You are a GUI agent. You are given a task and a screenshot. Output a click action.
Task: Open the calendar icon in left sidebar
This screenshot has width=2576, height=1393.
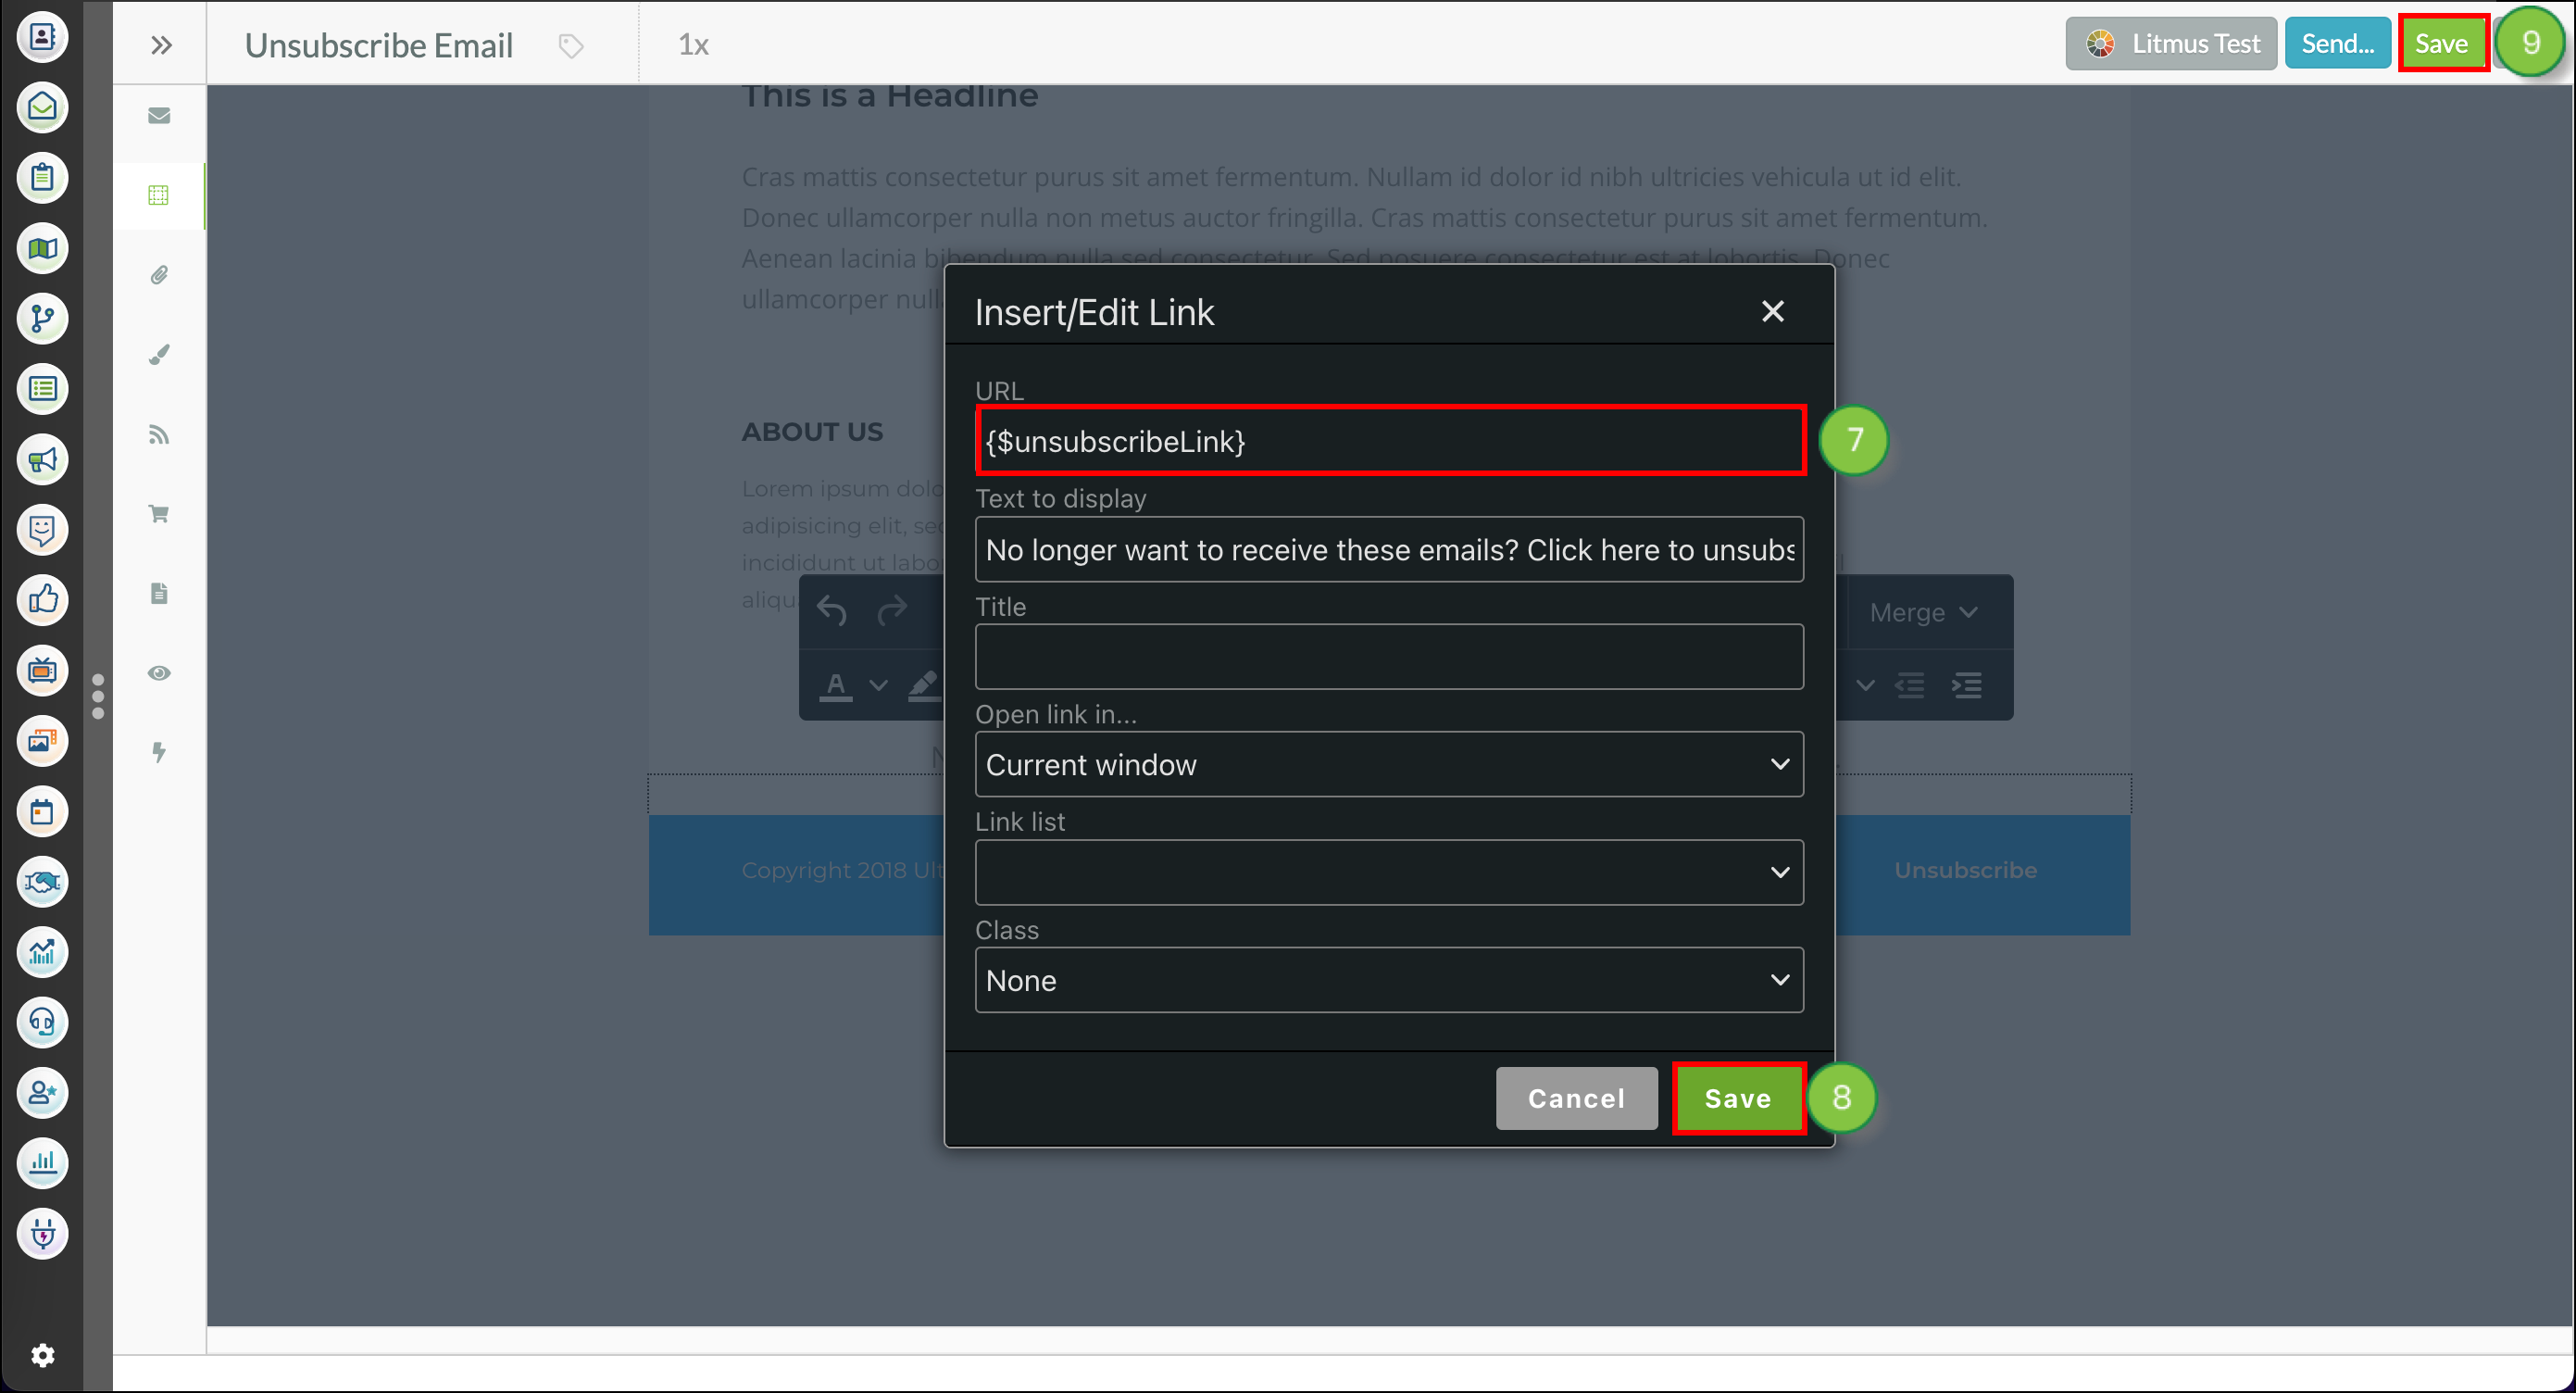click(x=42, y=811)
